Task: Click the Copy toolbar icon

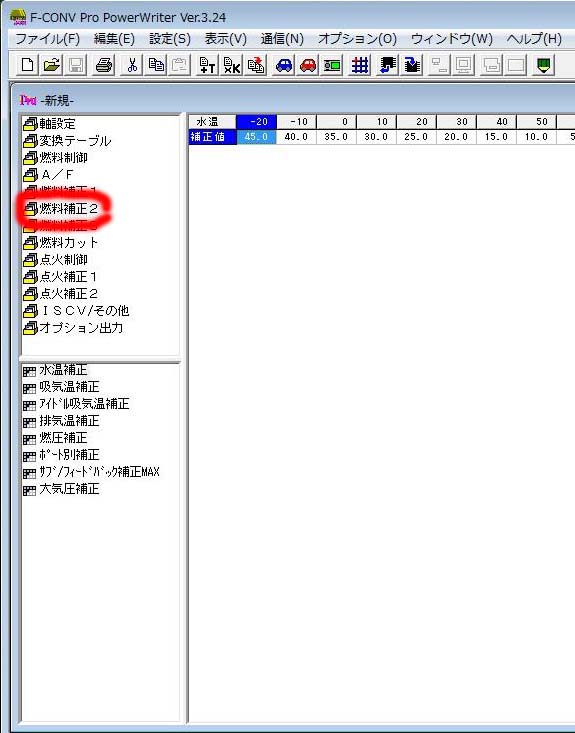Action: (x=156, y=65)
